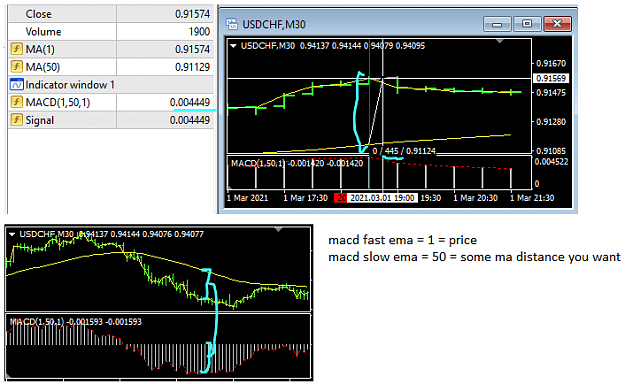Minimize the USDCHF,M30 chart window
625x384 pixels.
click(x=497, y=24)
